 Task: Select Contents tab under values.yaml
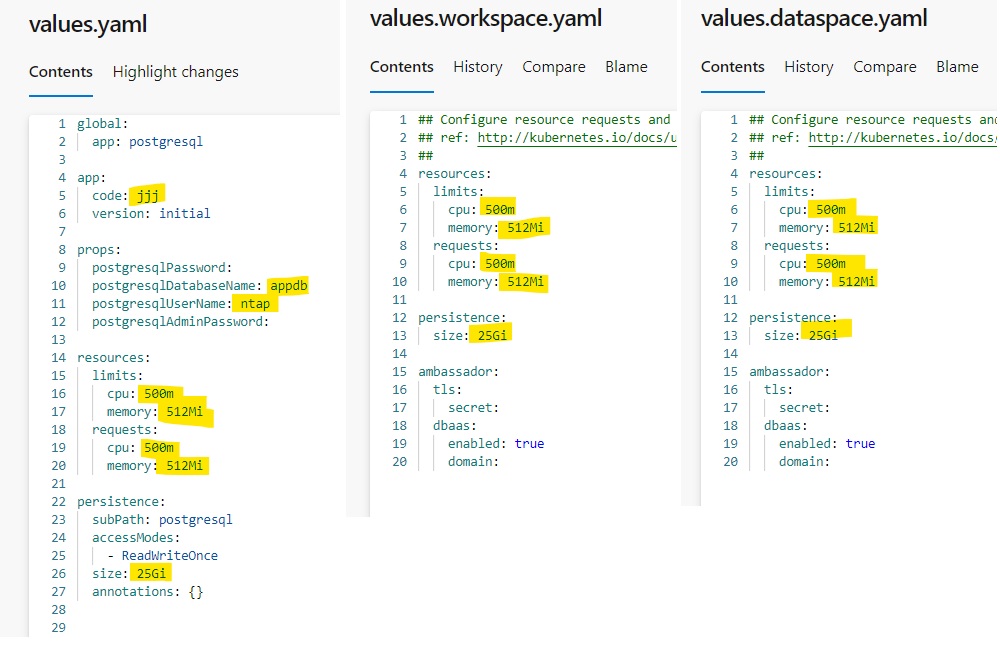(x=61, y=72)
